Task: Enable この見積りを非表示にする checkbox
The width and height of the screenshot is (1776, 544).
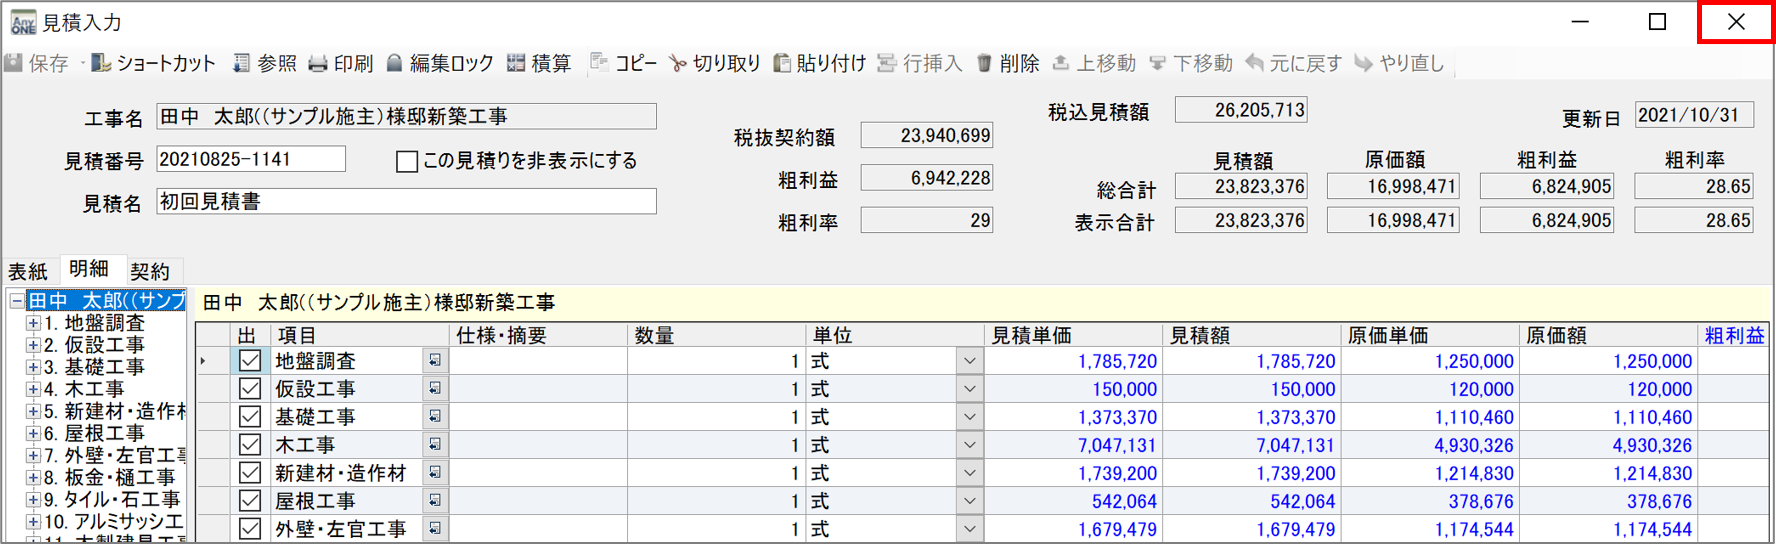Action: (407, 161)
